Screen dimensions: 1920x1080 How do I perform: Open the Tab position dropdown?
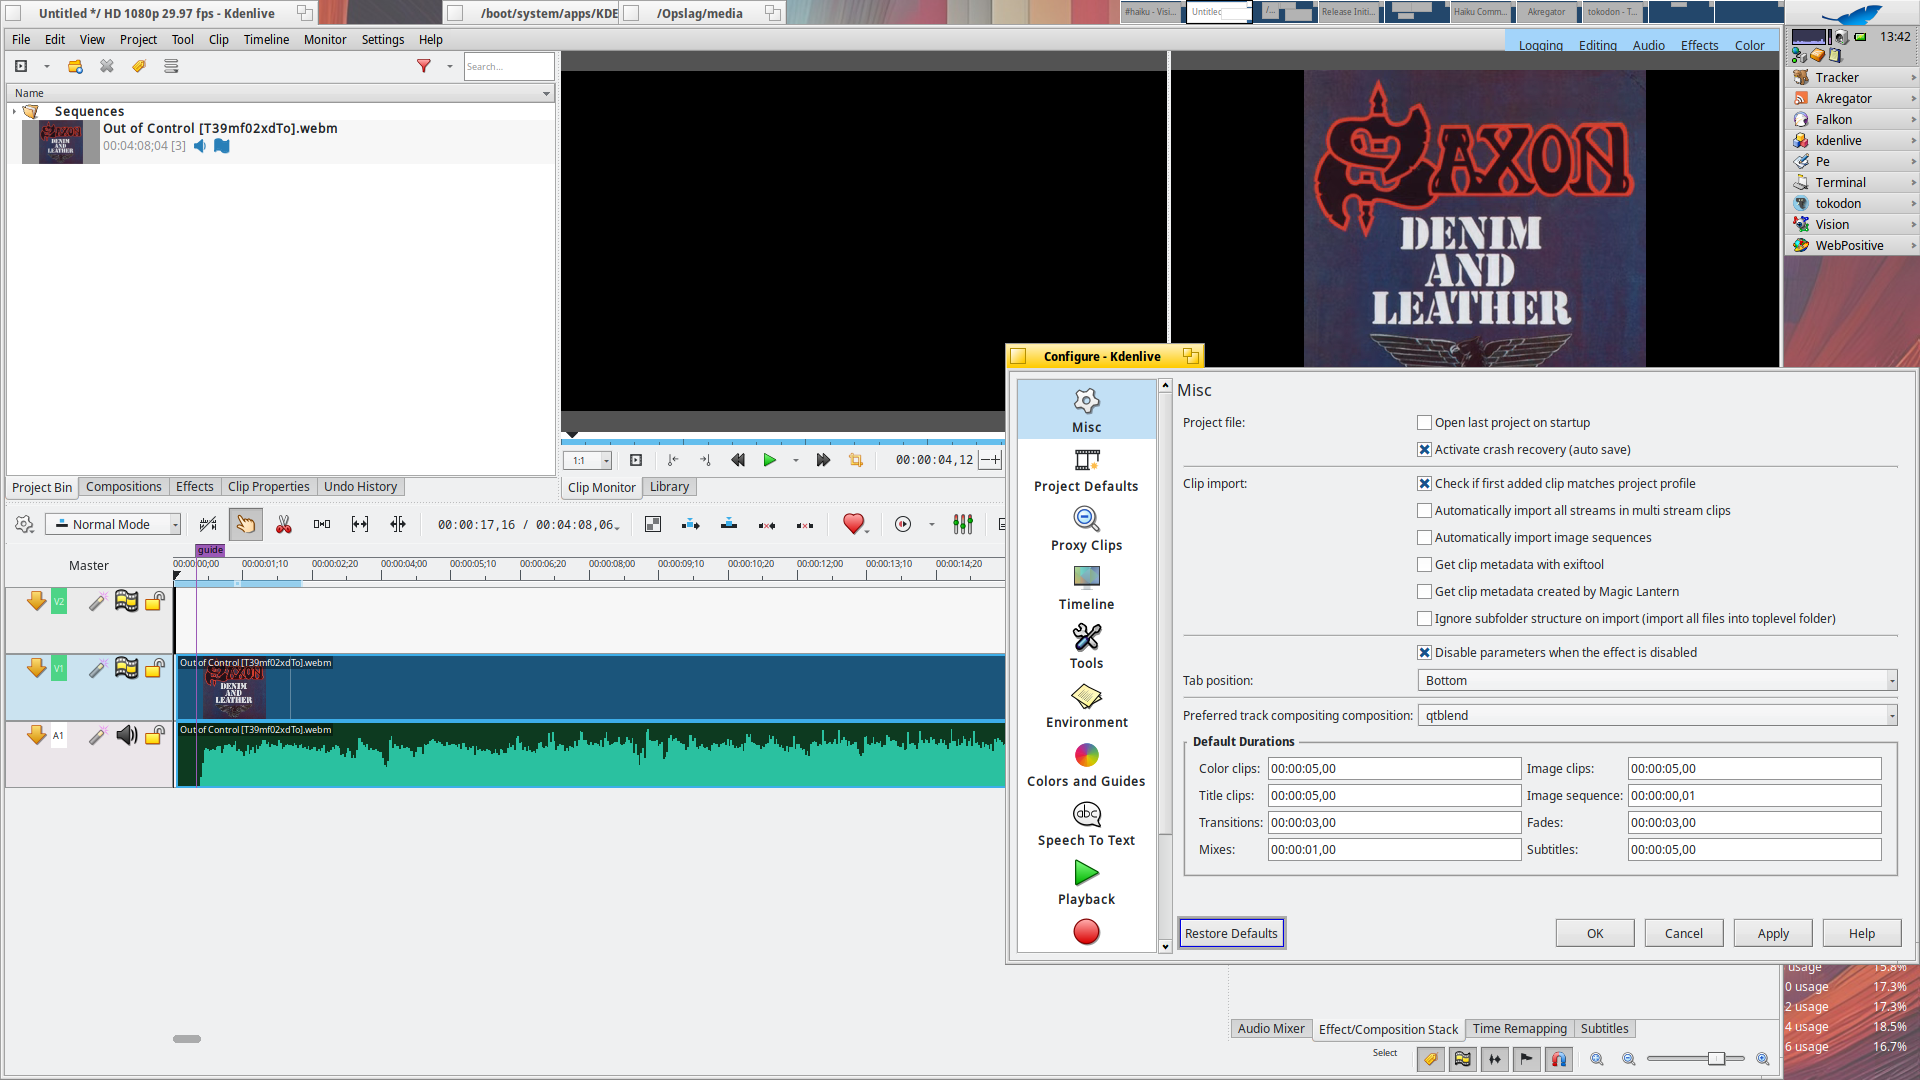[1657, 681]
